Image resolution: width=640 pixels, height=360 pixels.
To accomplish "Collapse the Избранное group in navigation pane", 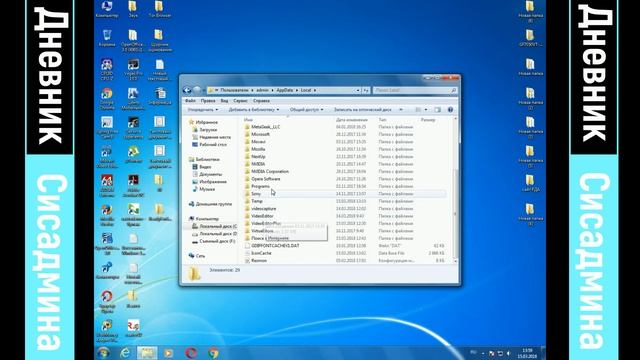I will [203, 122].
